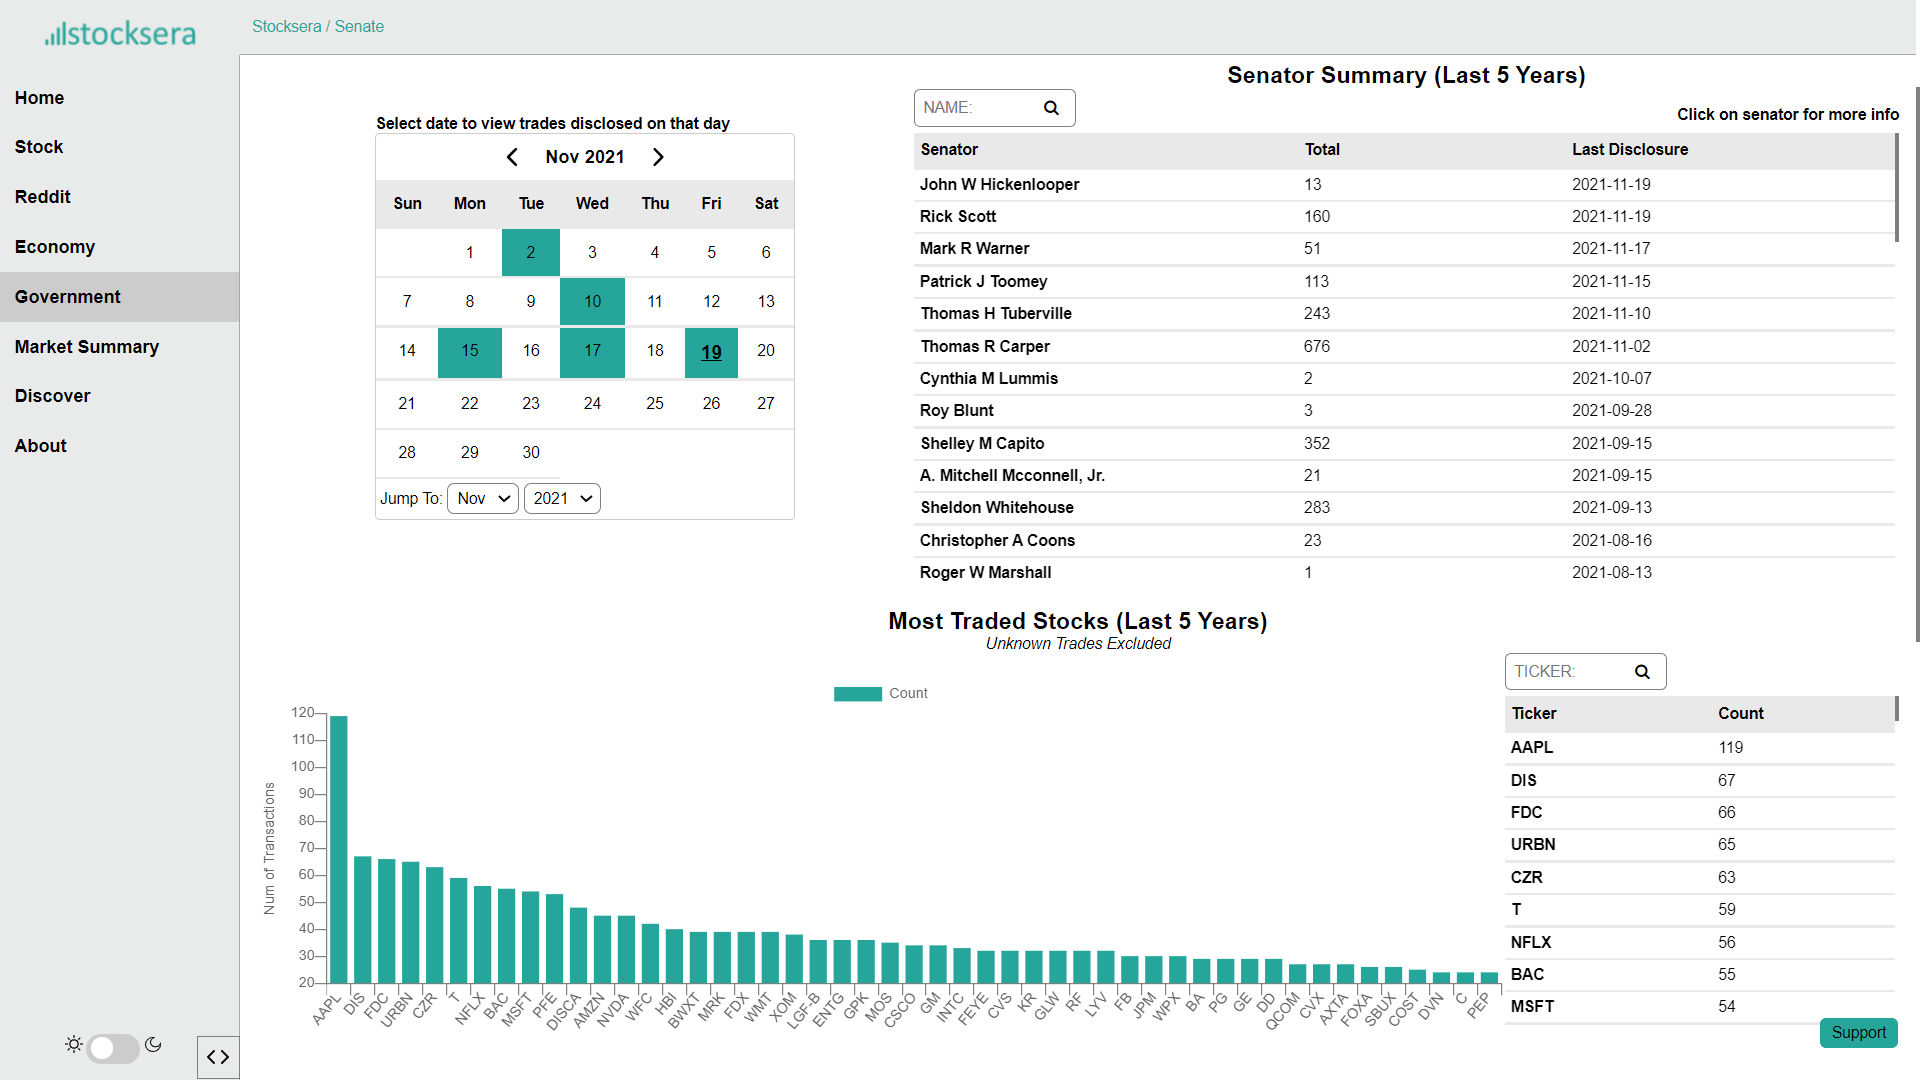The image size is (1920, 1080).
Task: Click the Stocksera breadcrumb link
Action: point(286,27)
